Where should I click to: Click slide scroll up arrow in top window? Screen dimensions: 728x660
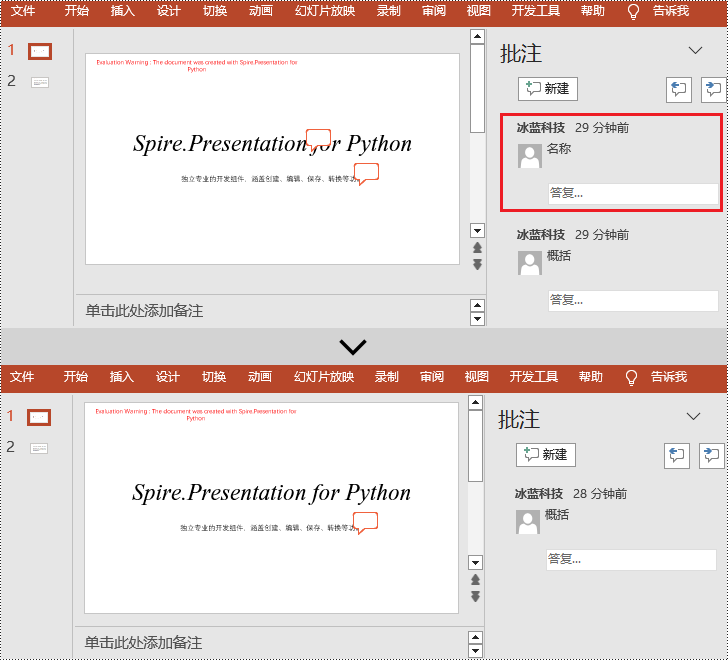pyautogui.click(x=477, y=36)
